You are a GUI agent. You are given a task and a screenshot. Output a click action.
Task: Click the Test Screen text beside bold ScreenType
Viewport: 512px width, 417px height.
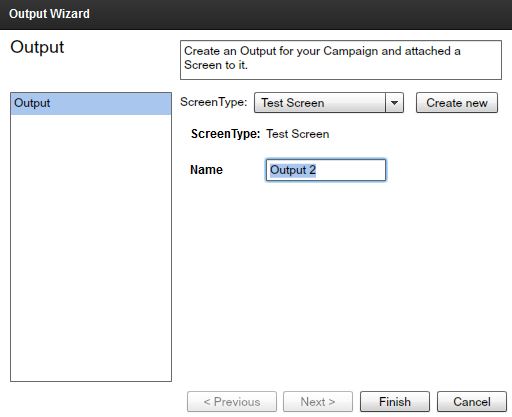pos(298,134)
